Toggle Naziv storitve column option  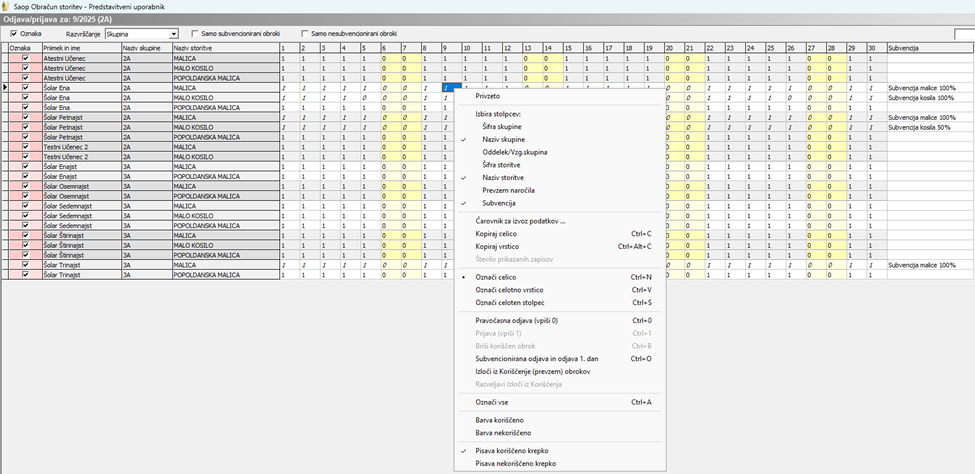(503, 177)
